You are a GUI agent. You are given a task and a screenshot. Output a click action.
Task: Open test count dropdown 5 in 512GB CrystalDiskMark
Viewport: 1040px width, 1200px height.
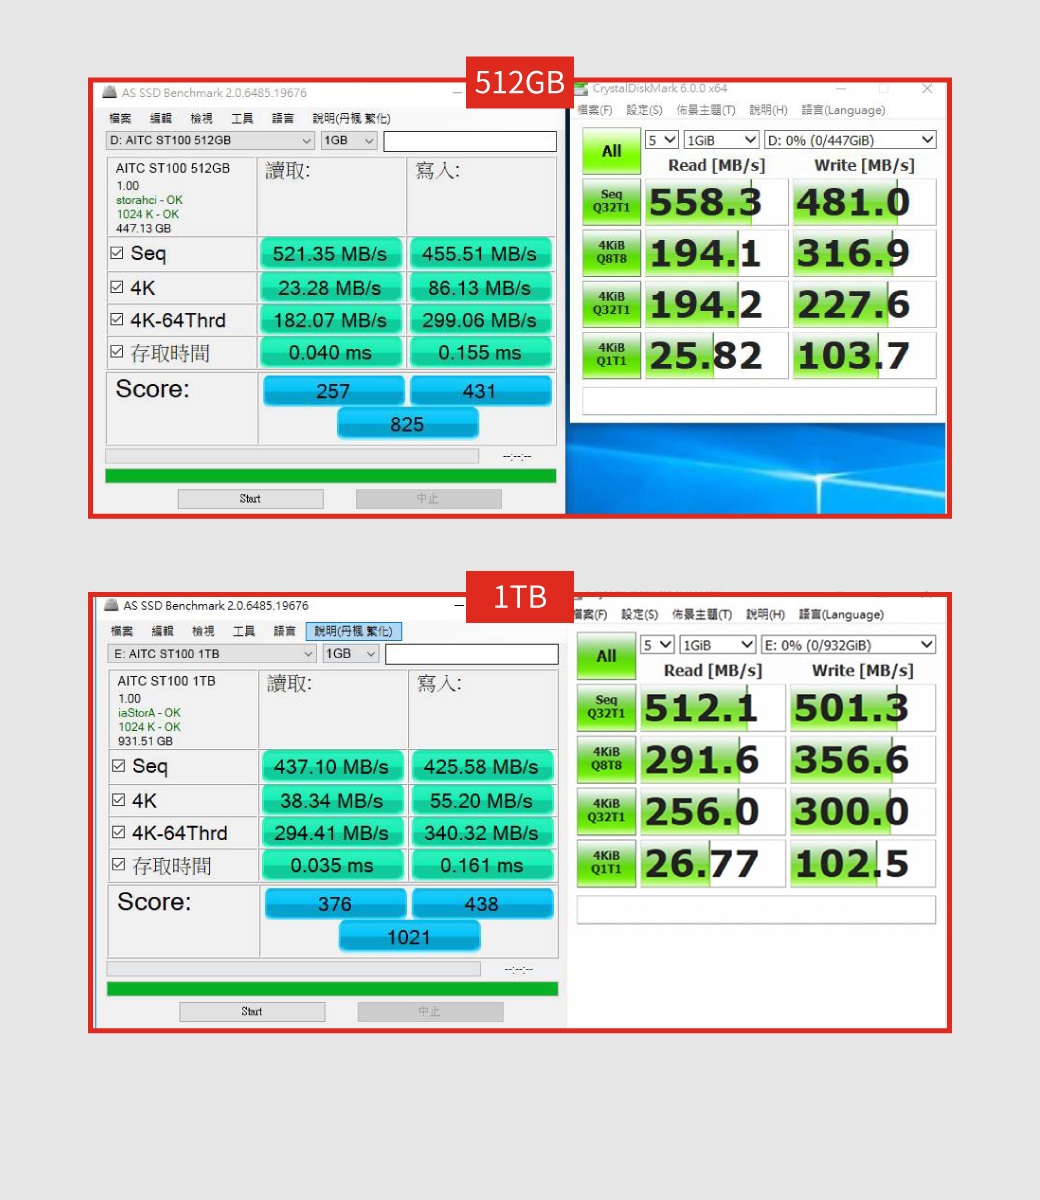[x=662, y=140]
